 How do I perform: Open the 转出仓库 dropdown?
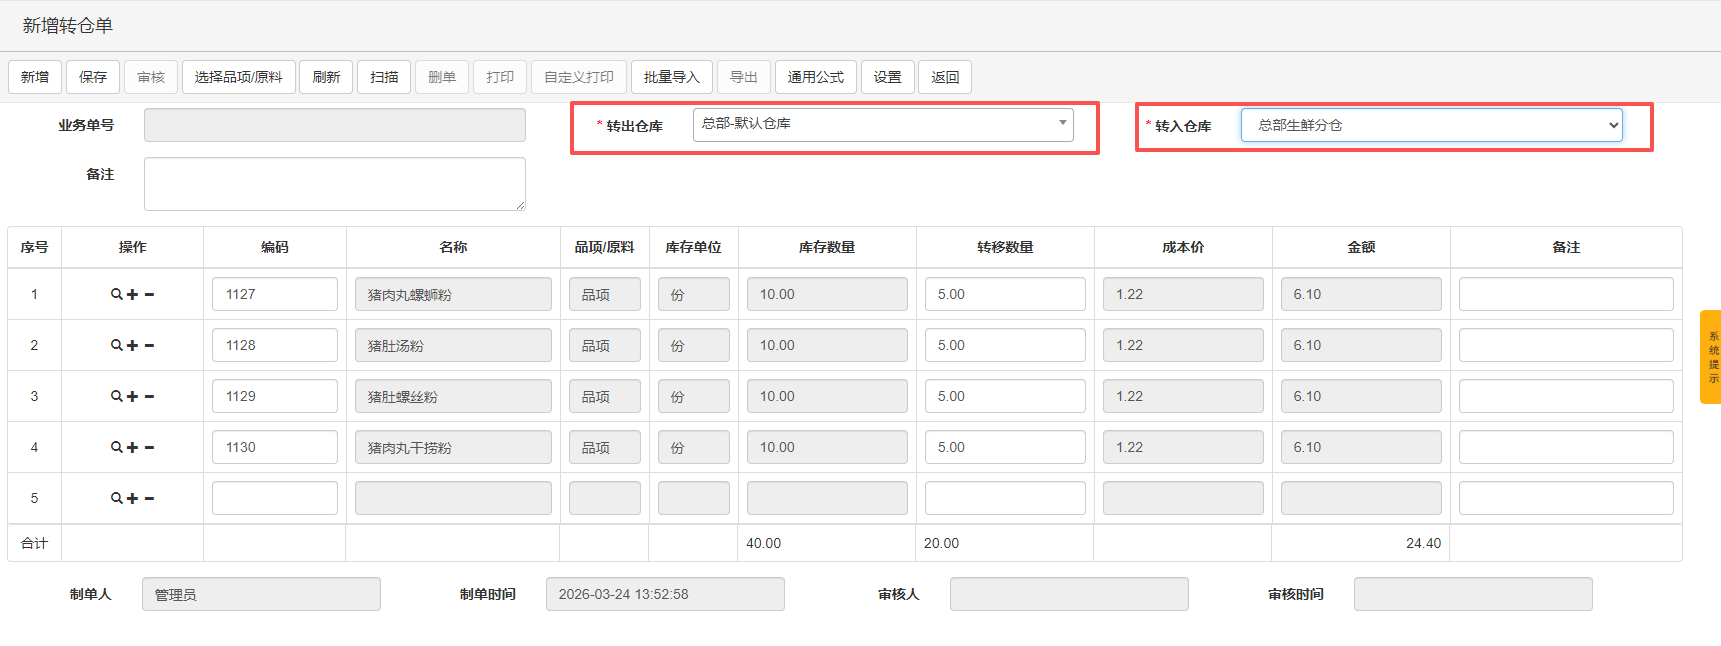pos(882,124)
